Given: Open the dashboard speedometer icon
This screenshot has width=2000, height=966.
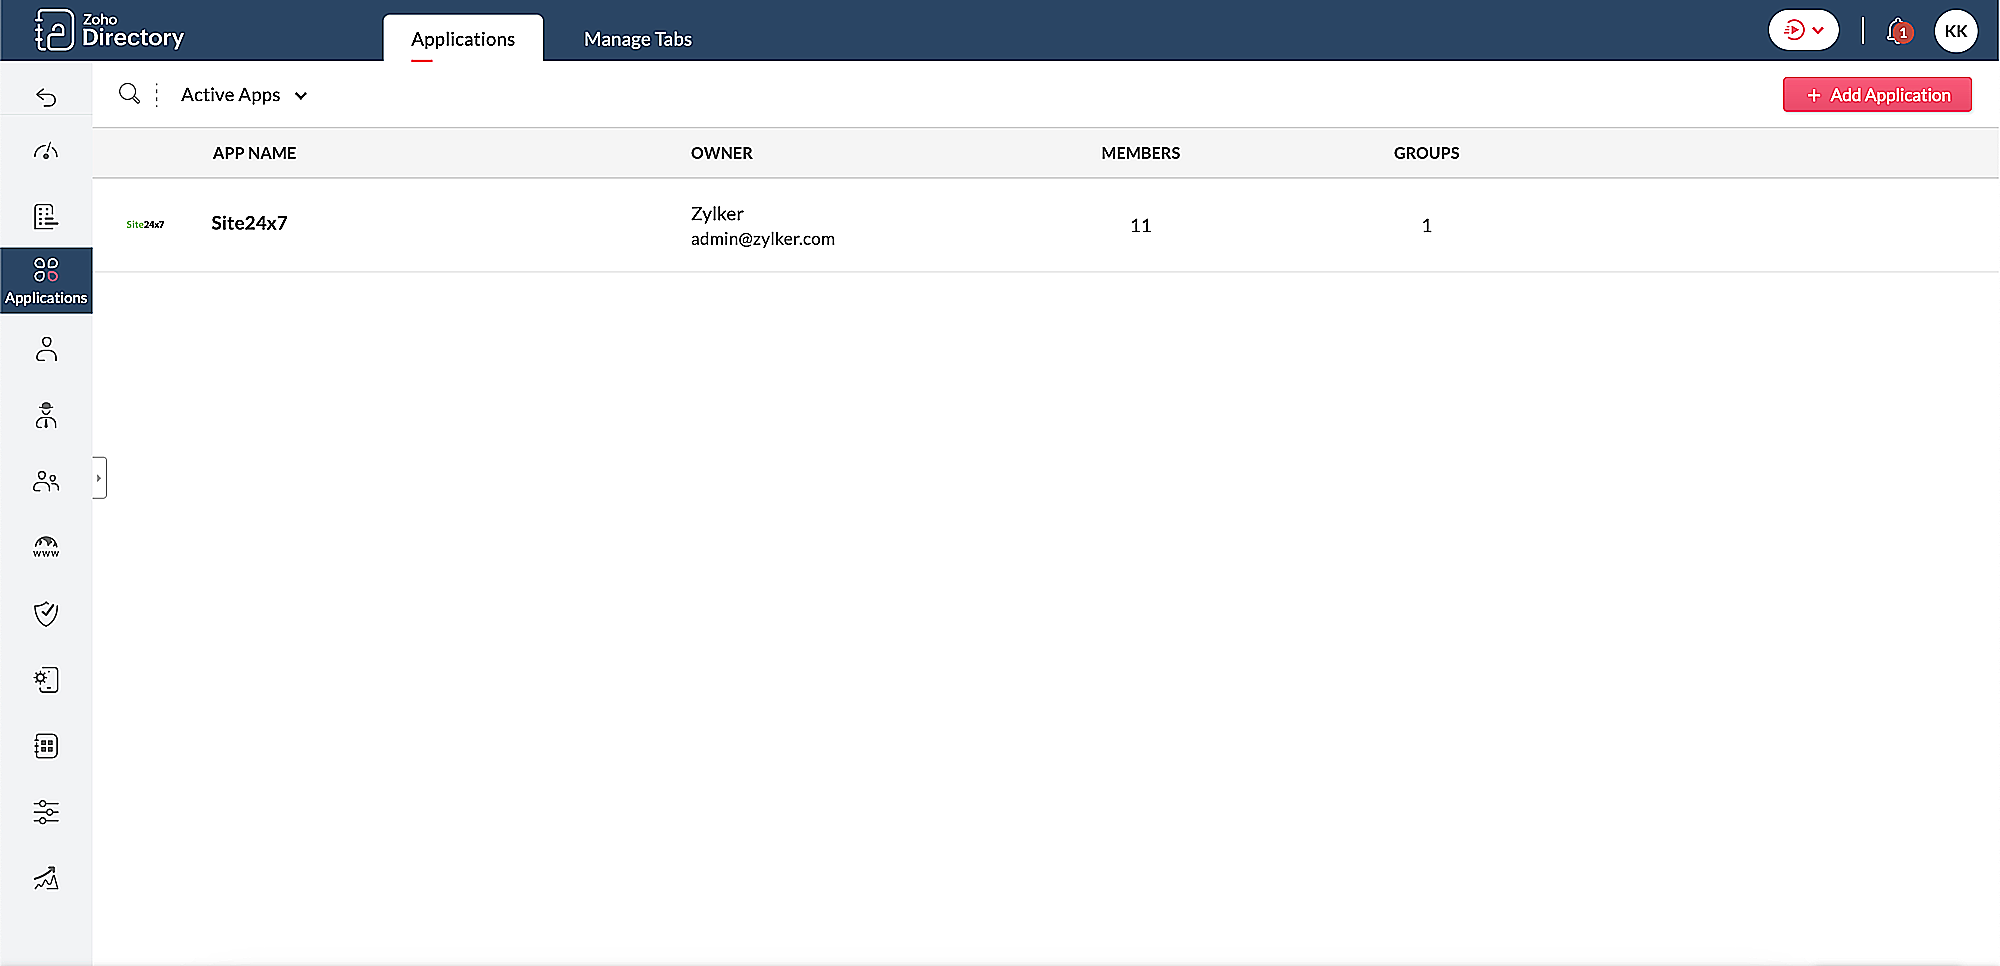Looking at the screenshot, I should 46,152.
